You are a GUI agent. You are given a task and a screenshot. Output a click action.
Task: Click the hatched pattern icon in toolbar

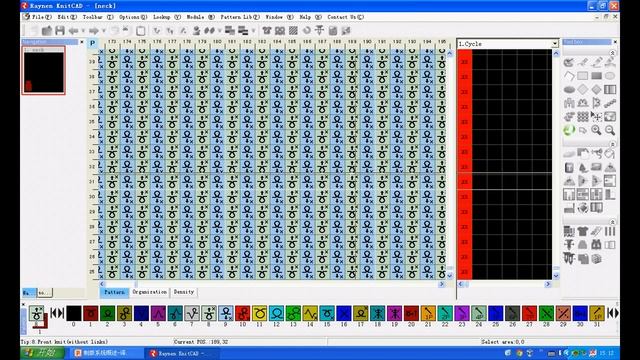coord(293,31)
